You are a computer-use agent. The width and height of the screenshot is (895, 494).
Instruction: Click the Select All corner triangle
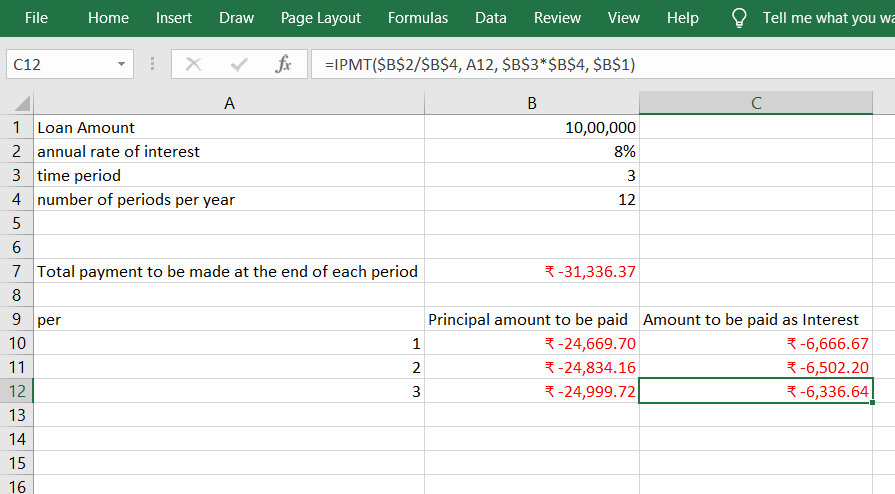point(17,103)
